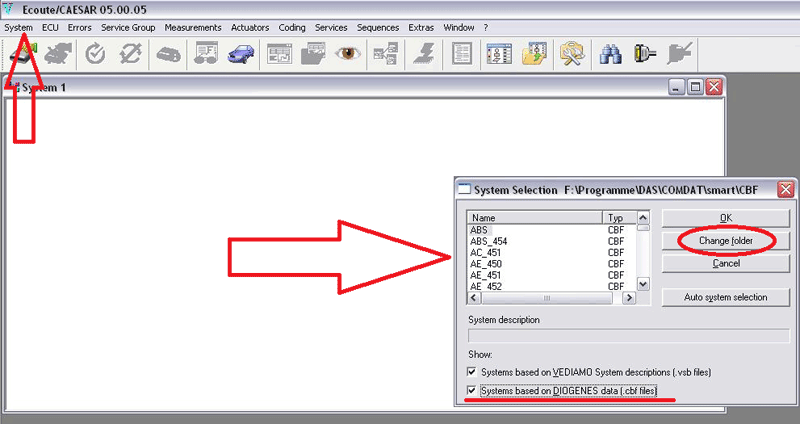Sort list by the Typ column header
The image size is (800, 424).
[619, 218]
